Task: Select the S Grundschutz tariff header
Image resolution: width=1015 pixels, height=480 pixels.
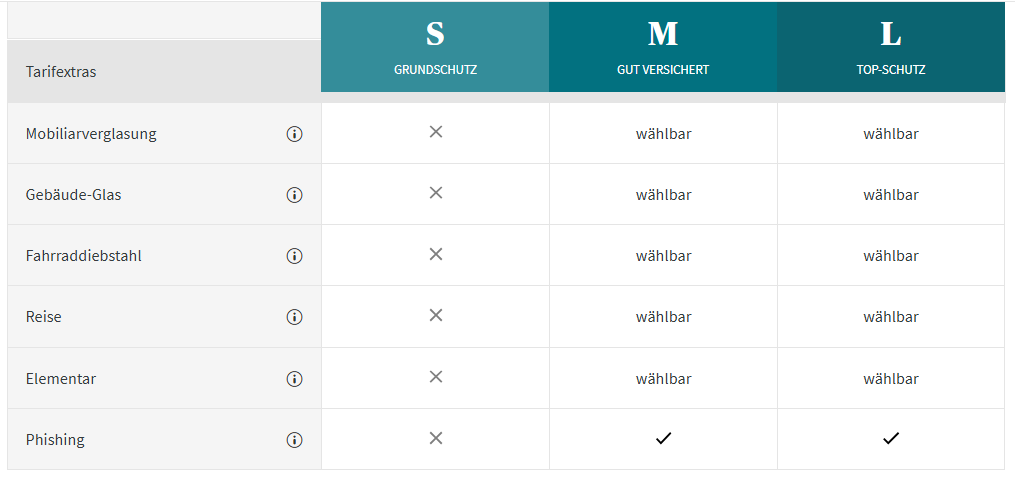Action: (435, 47)
